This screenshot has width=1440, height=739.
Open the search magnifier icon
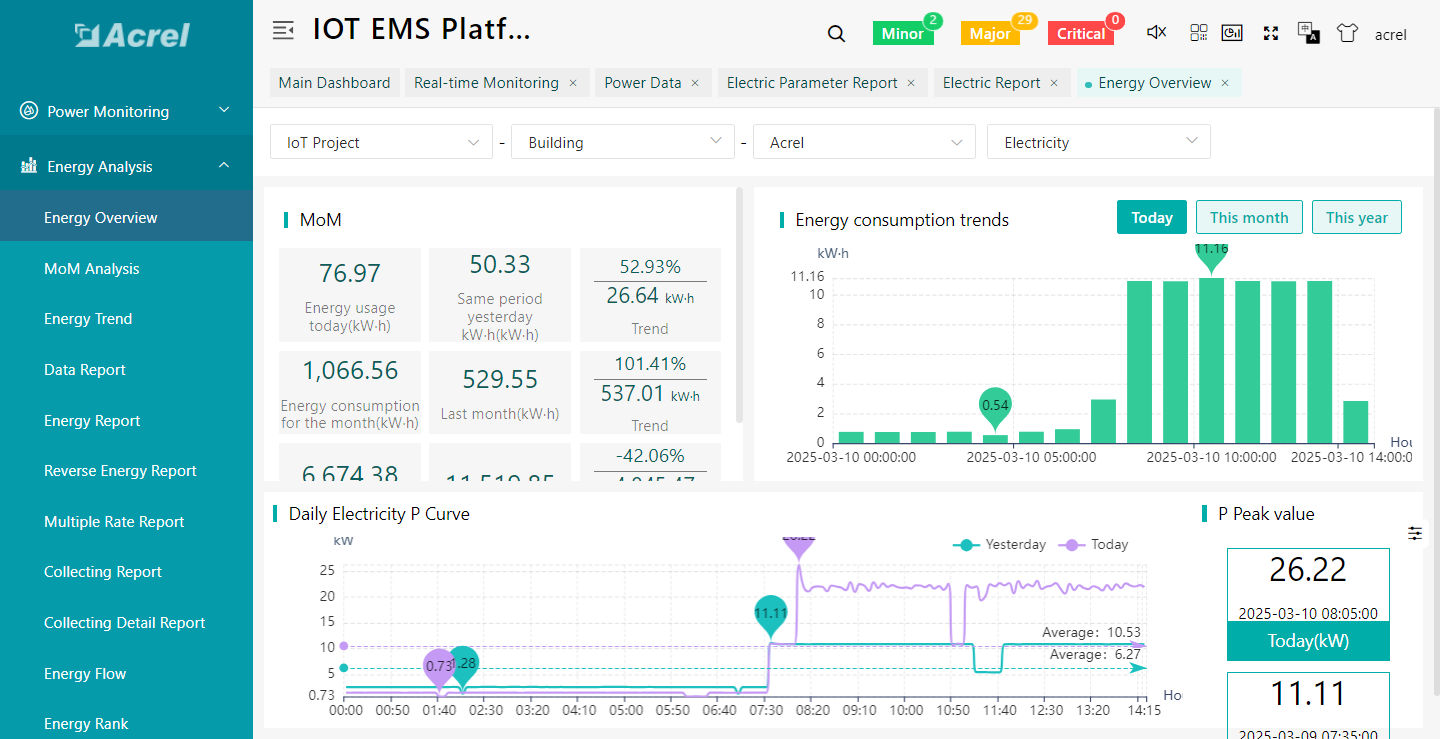(x=837, y=34)
